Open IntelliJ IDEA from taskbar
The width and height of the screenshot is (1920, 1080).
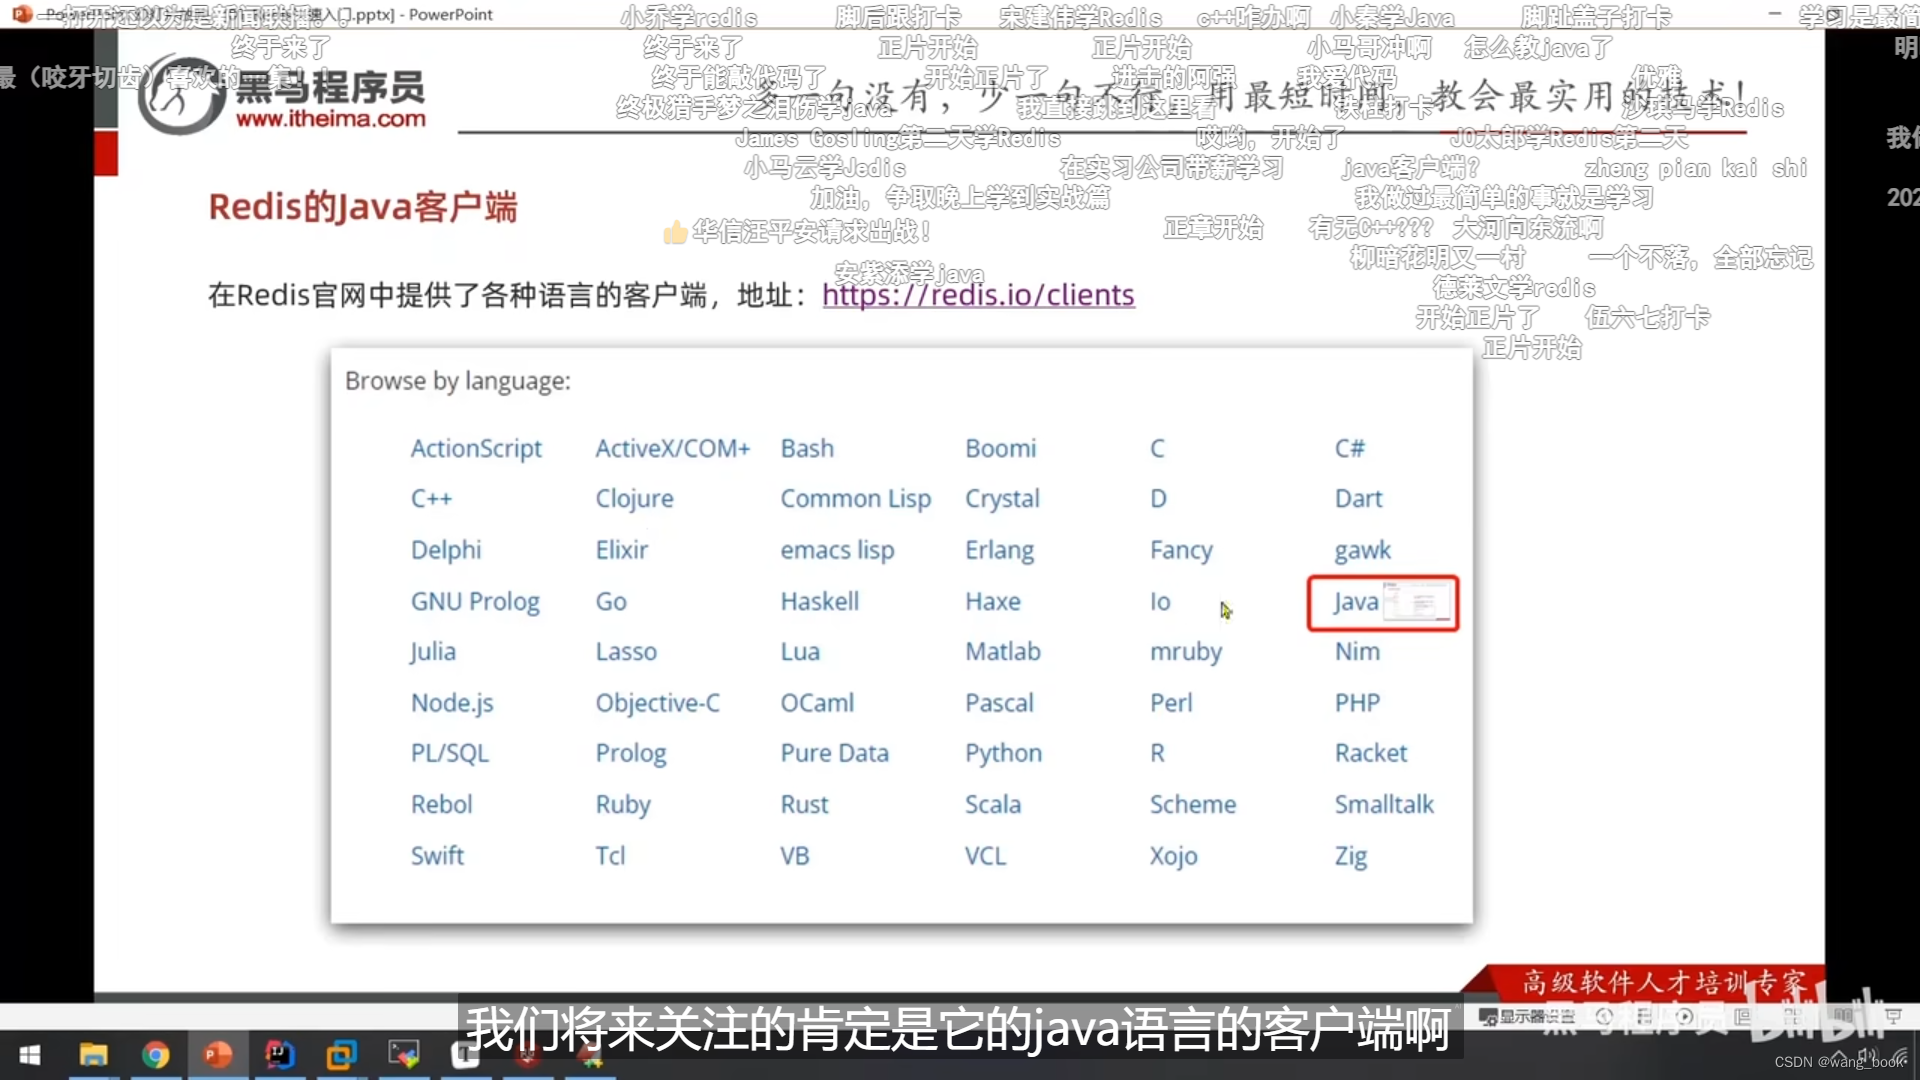[x=279, y=1055]
